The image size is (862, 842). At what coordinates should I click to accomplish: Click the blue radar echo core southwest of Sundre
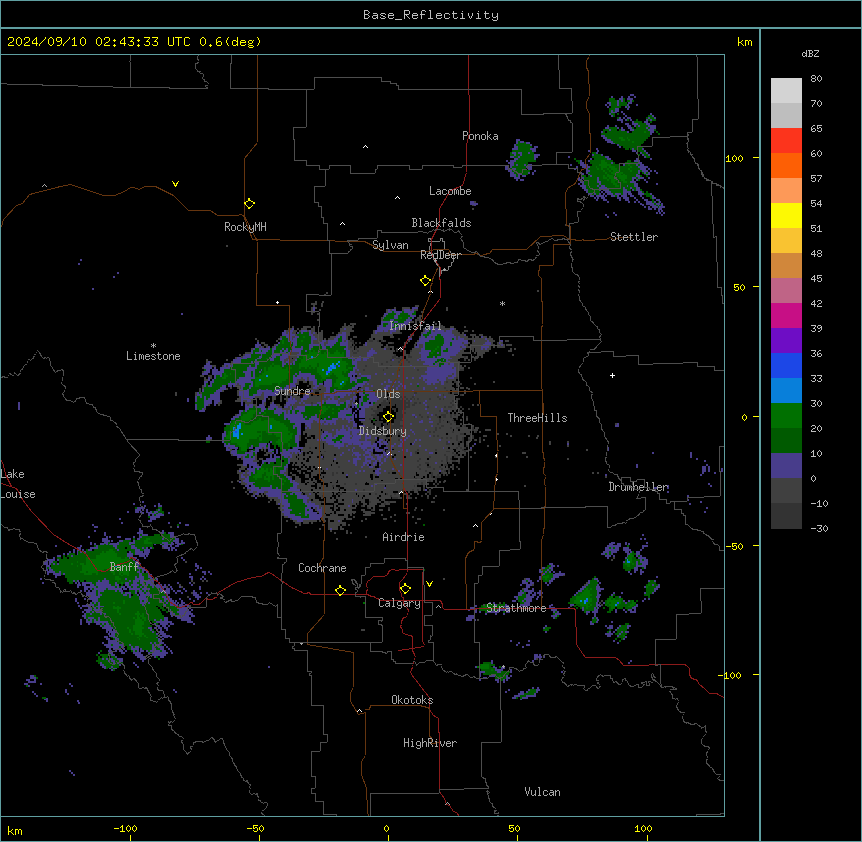237,431
